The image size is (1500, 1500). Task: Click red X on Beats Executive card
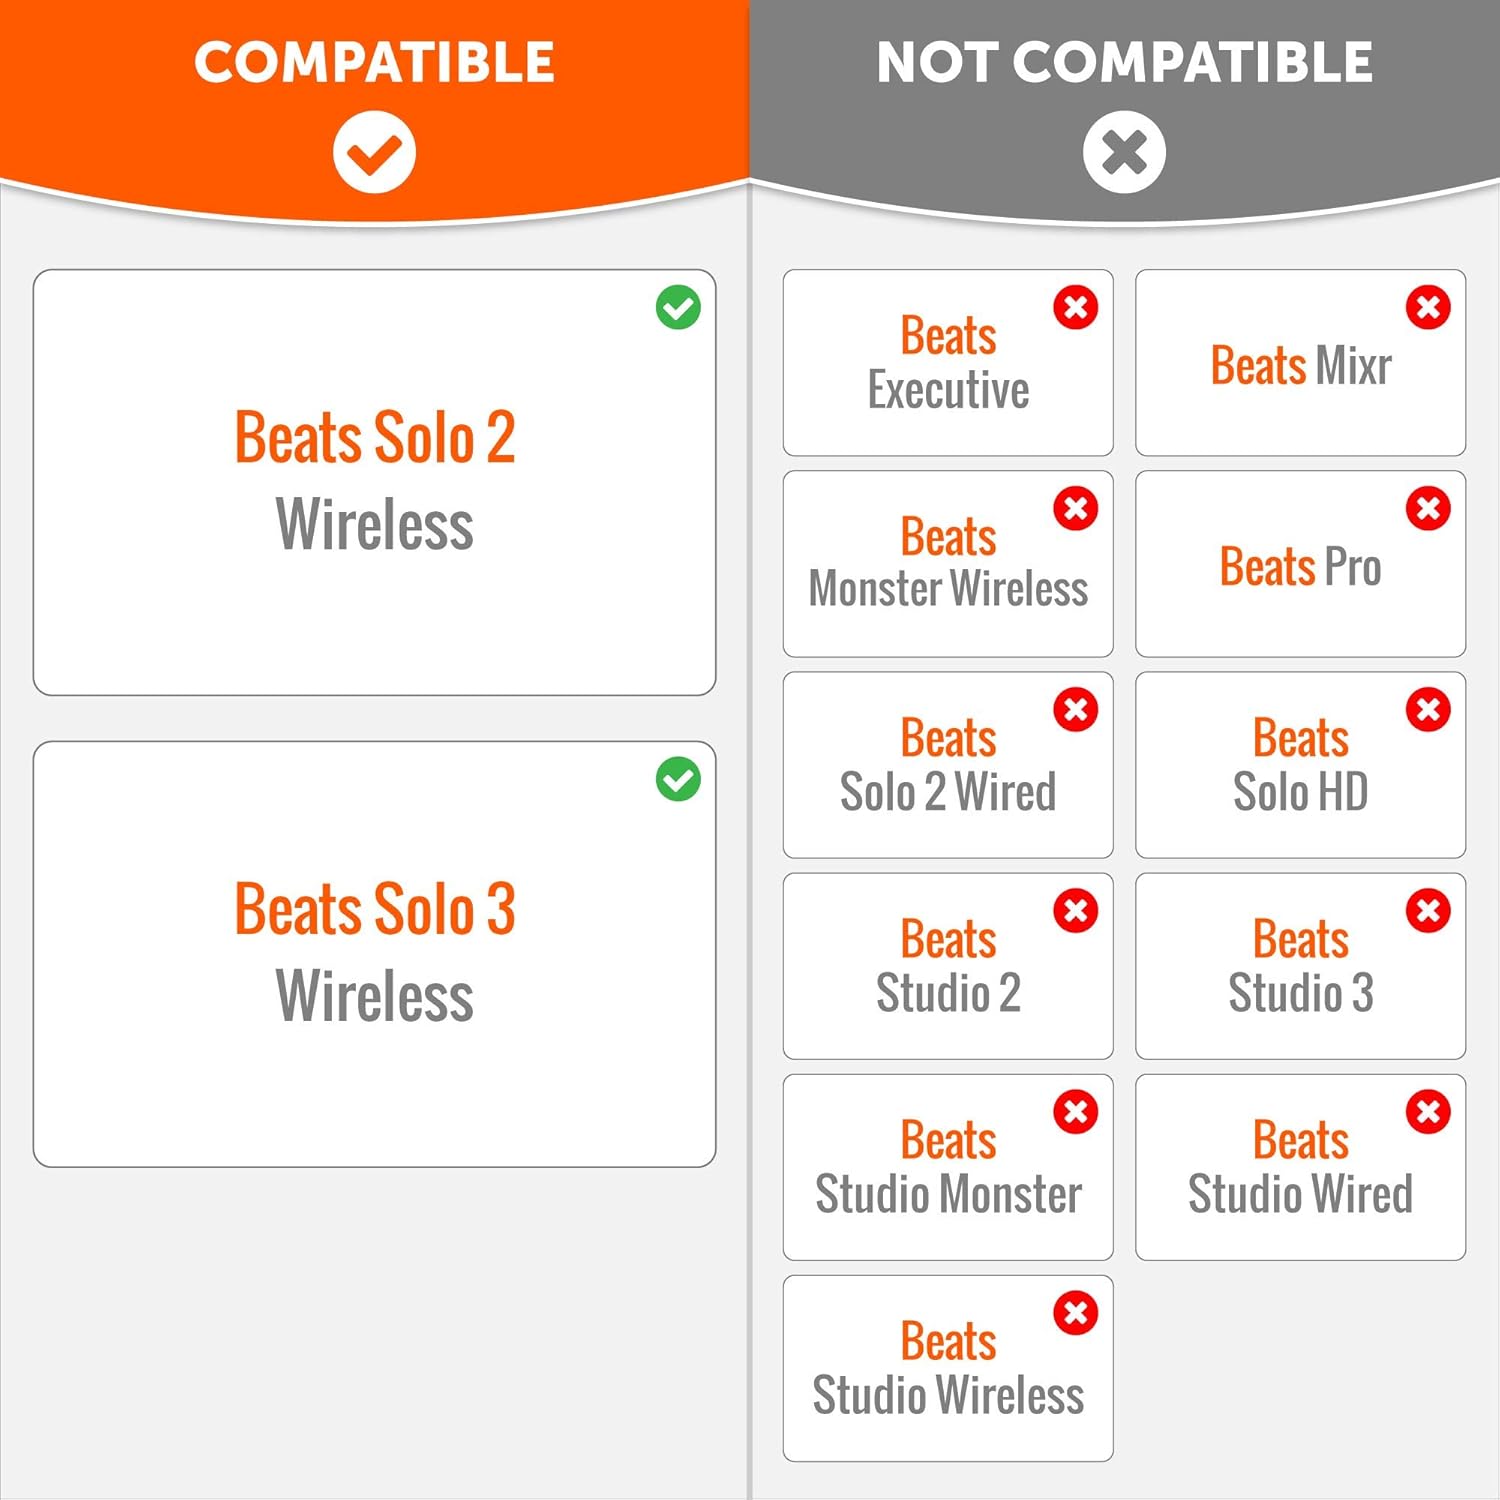(x=1076, y=308)
